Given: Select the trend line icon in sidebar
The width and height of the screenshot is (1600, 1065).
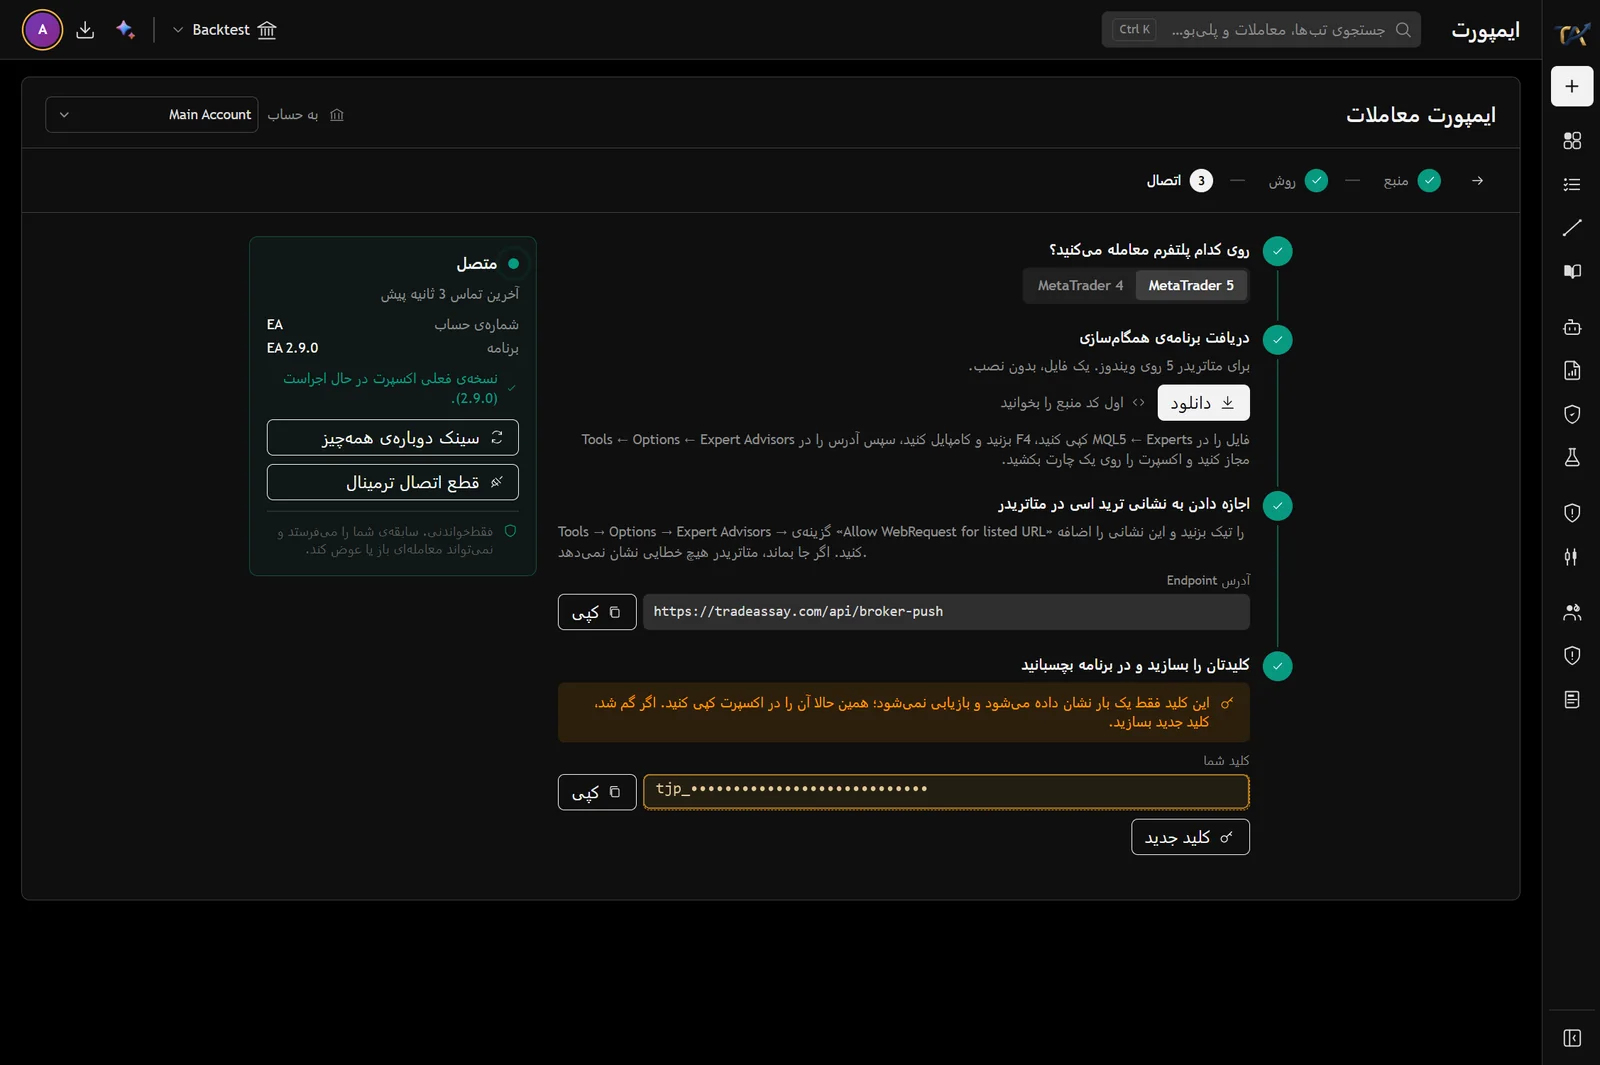Looking at the screenshot, I should (x=1572, y=228).
